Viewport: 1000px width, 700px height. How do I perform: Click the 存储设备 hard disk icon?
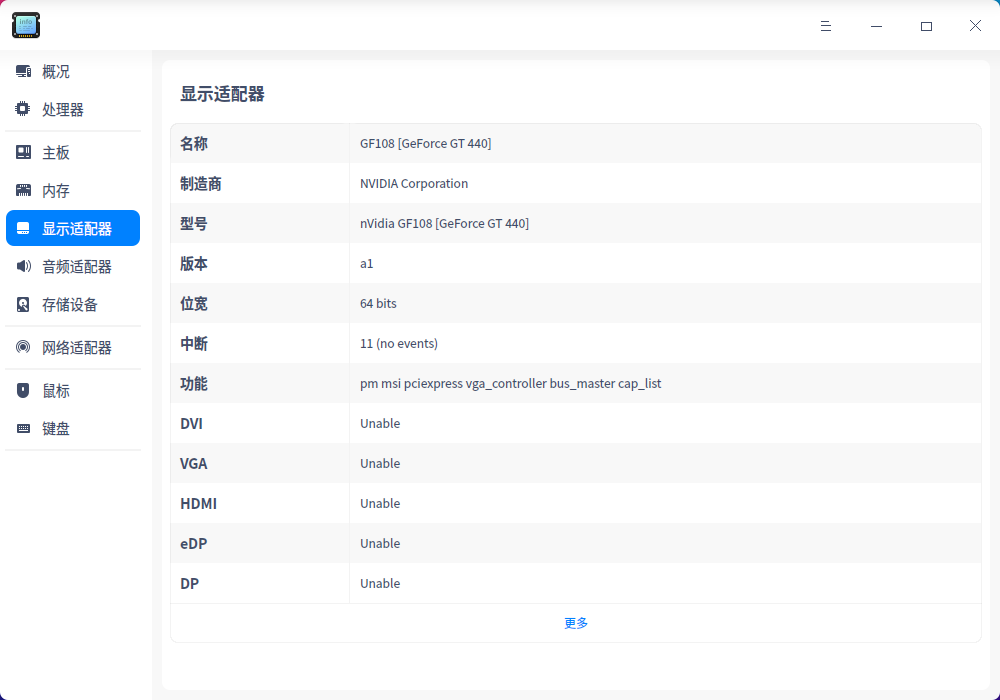tap(22, 304)
